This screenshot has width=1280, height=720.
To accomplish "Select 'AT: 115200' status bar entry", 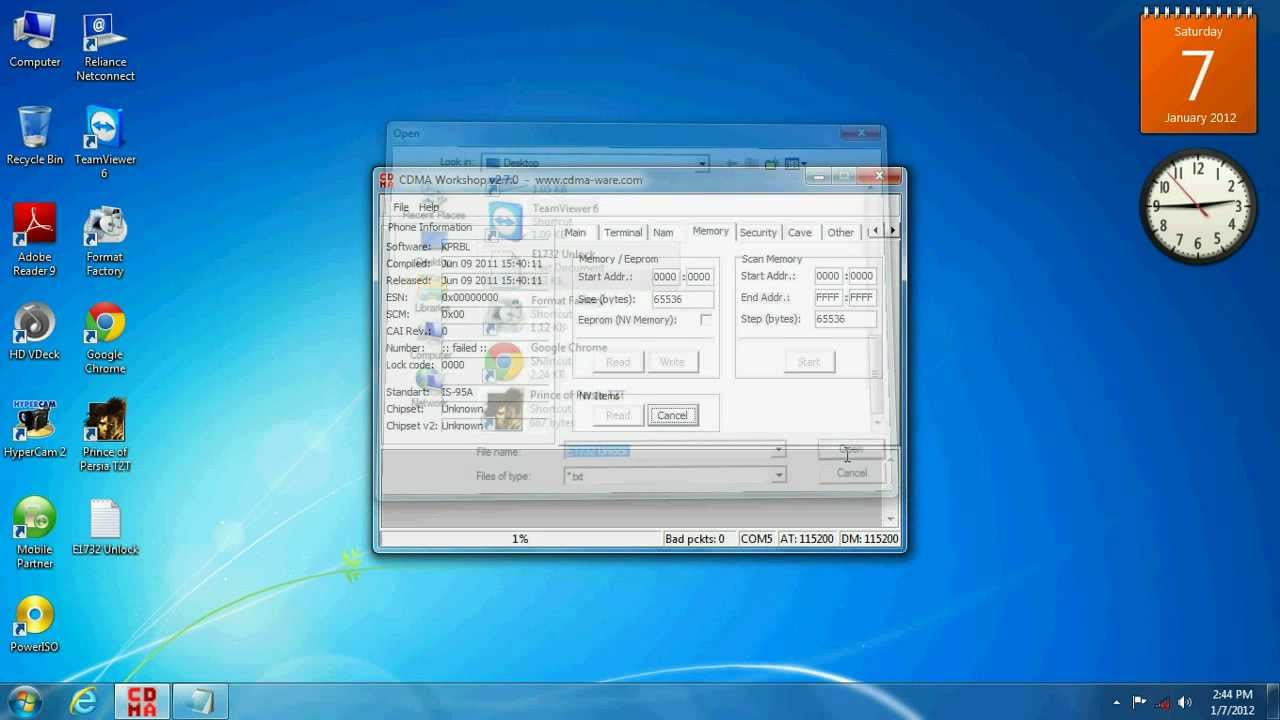I will 806,539.
